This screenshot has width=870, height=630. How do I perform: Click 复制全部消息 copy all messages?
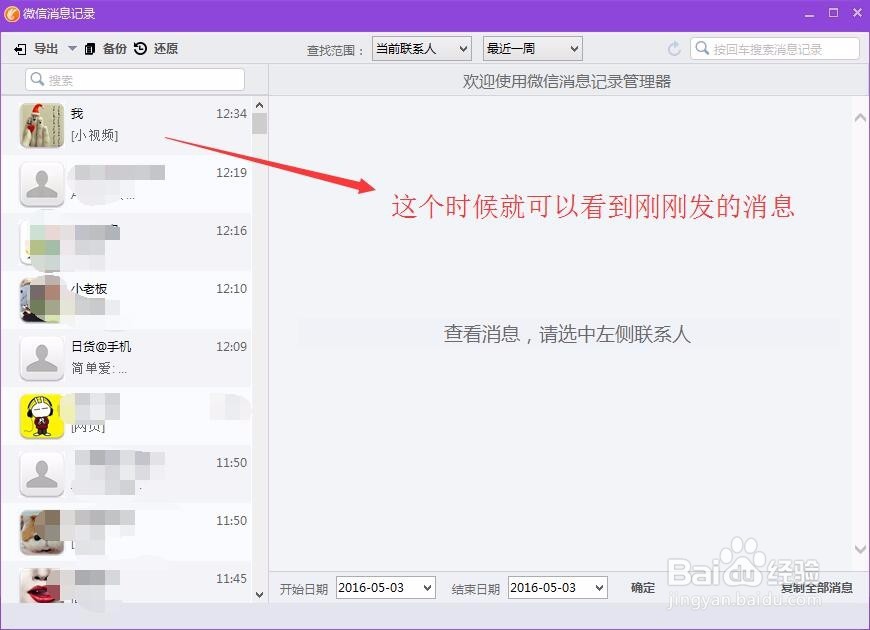[817, 588]
